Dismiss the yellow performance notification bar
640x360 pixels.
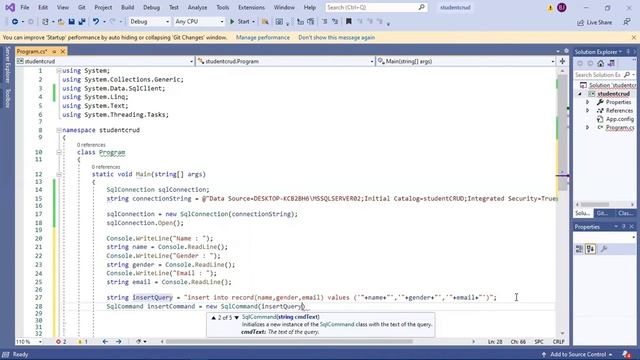tap(633, 38)
